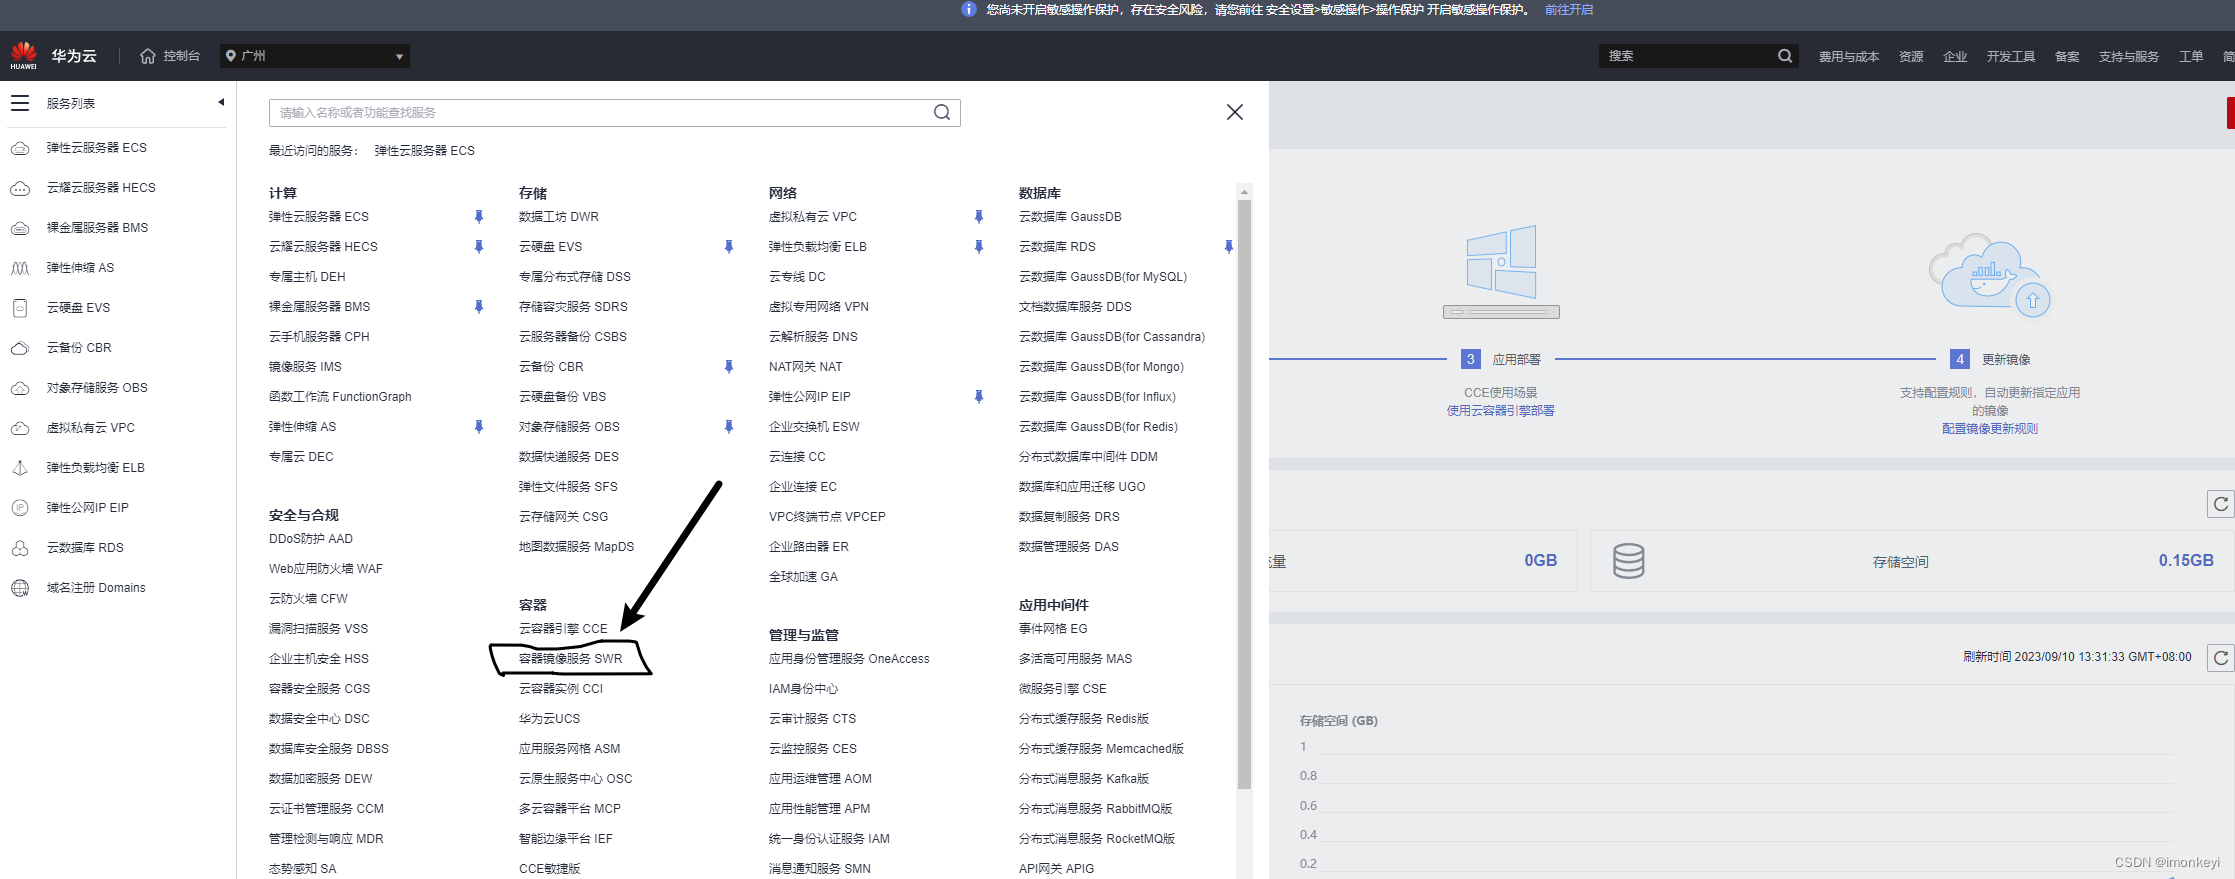Screen dimensions: 2235x879
Task: Open 支持与服务 top menu
Action: coord(2129,57)
